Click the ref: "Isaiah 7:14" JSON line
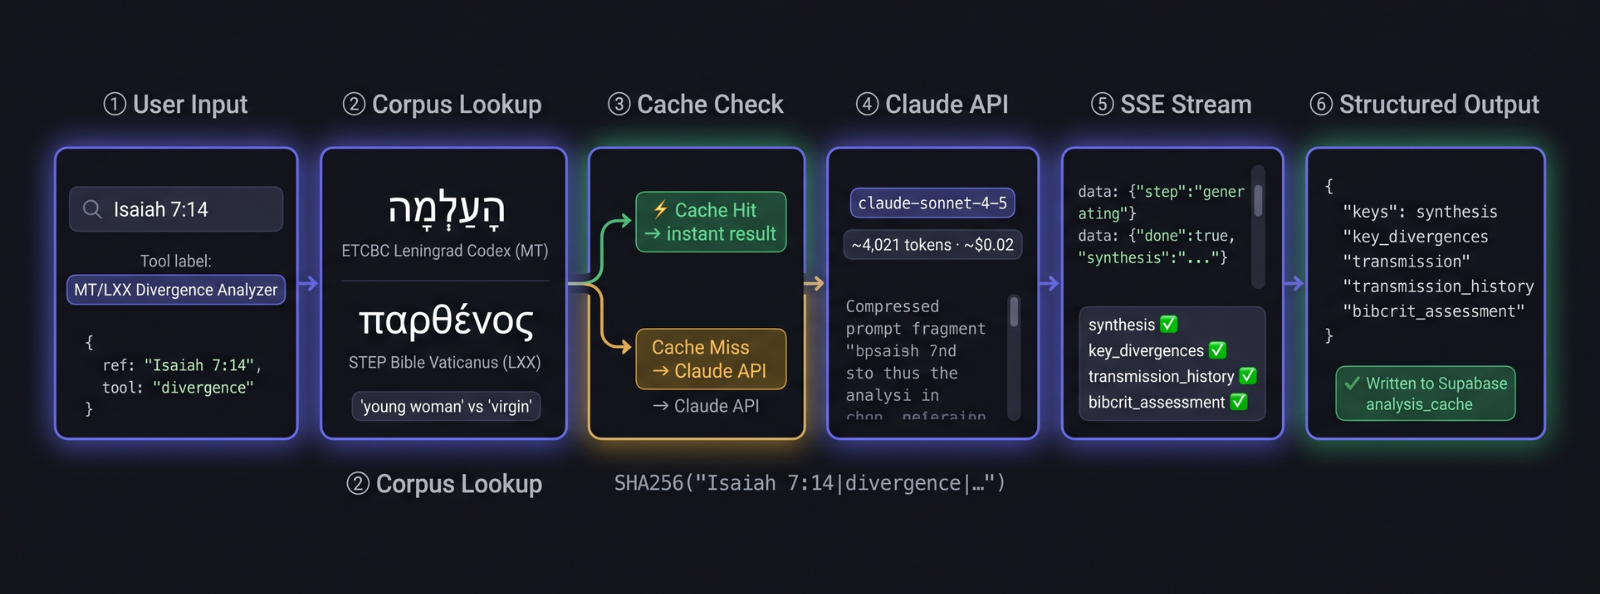This screenshot has width=1600, height=594. [x=182, y=365]
